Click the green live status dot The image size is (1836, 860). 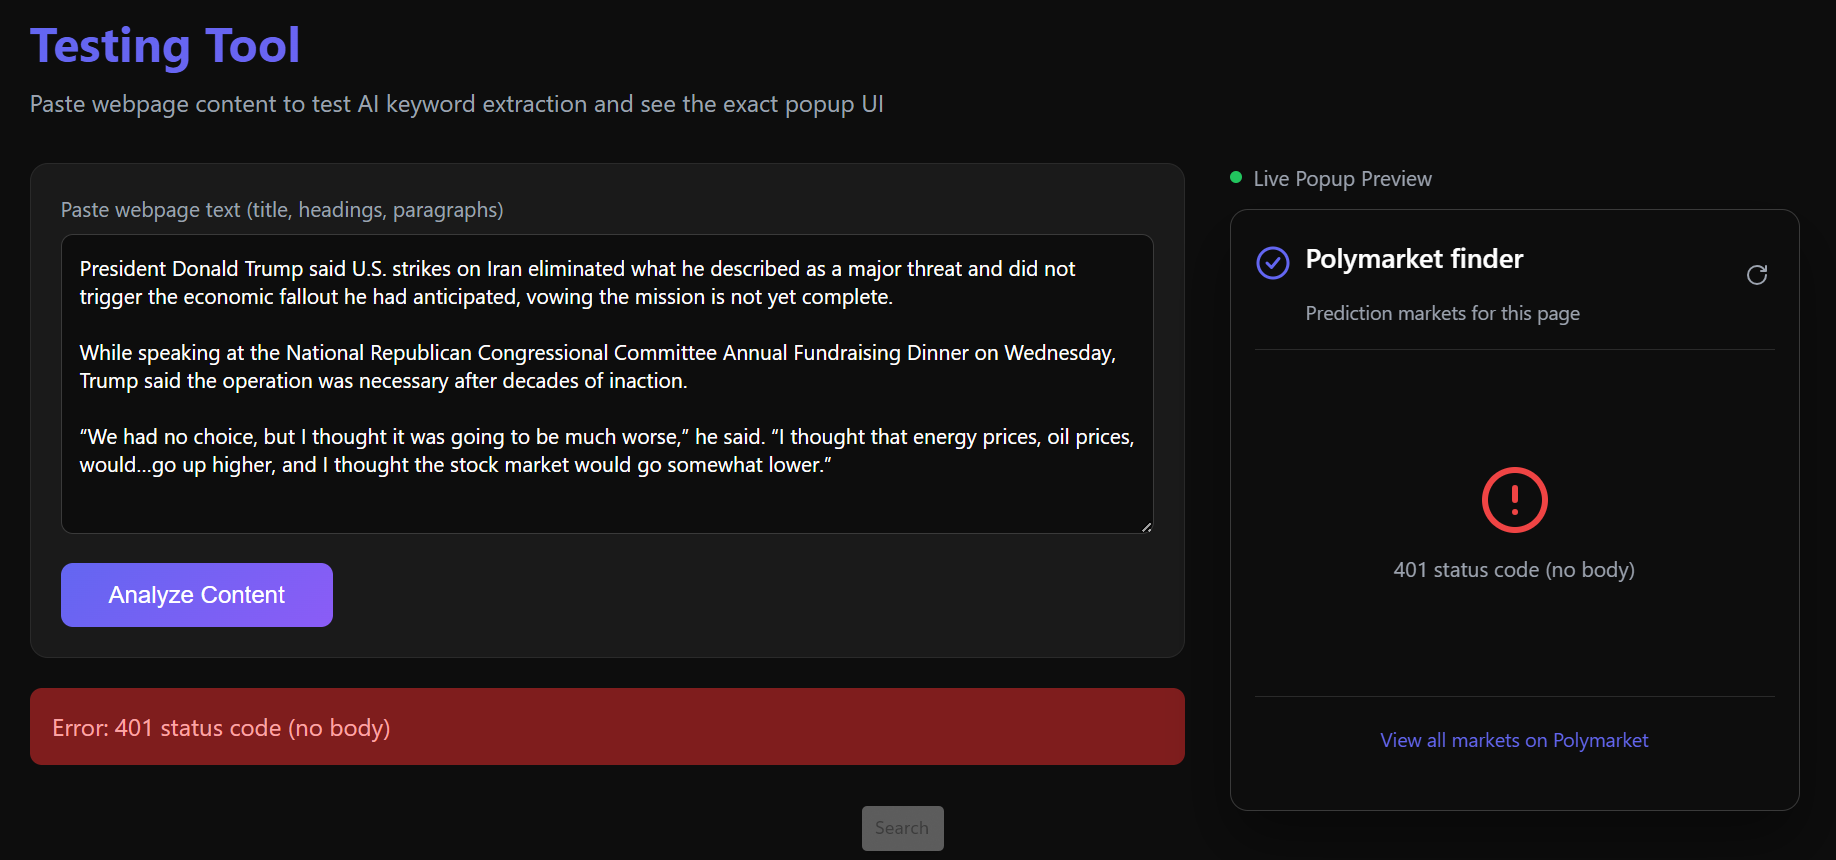click(1236, 178)
